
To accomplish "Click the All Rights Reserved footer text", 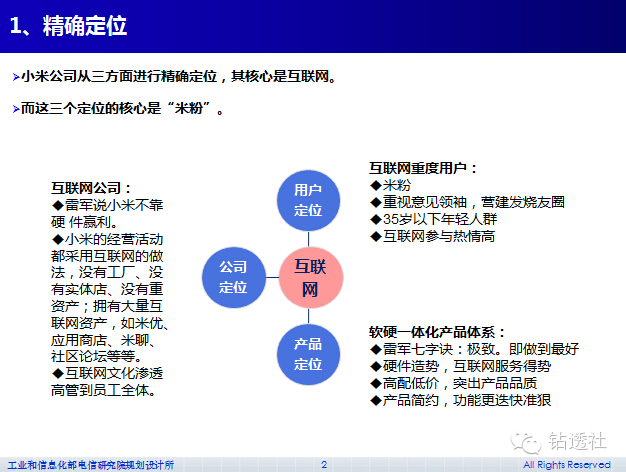I will tap(567, 465).
